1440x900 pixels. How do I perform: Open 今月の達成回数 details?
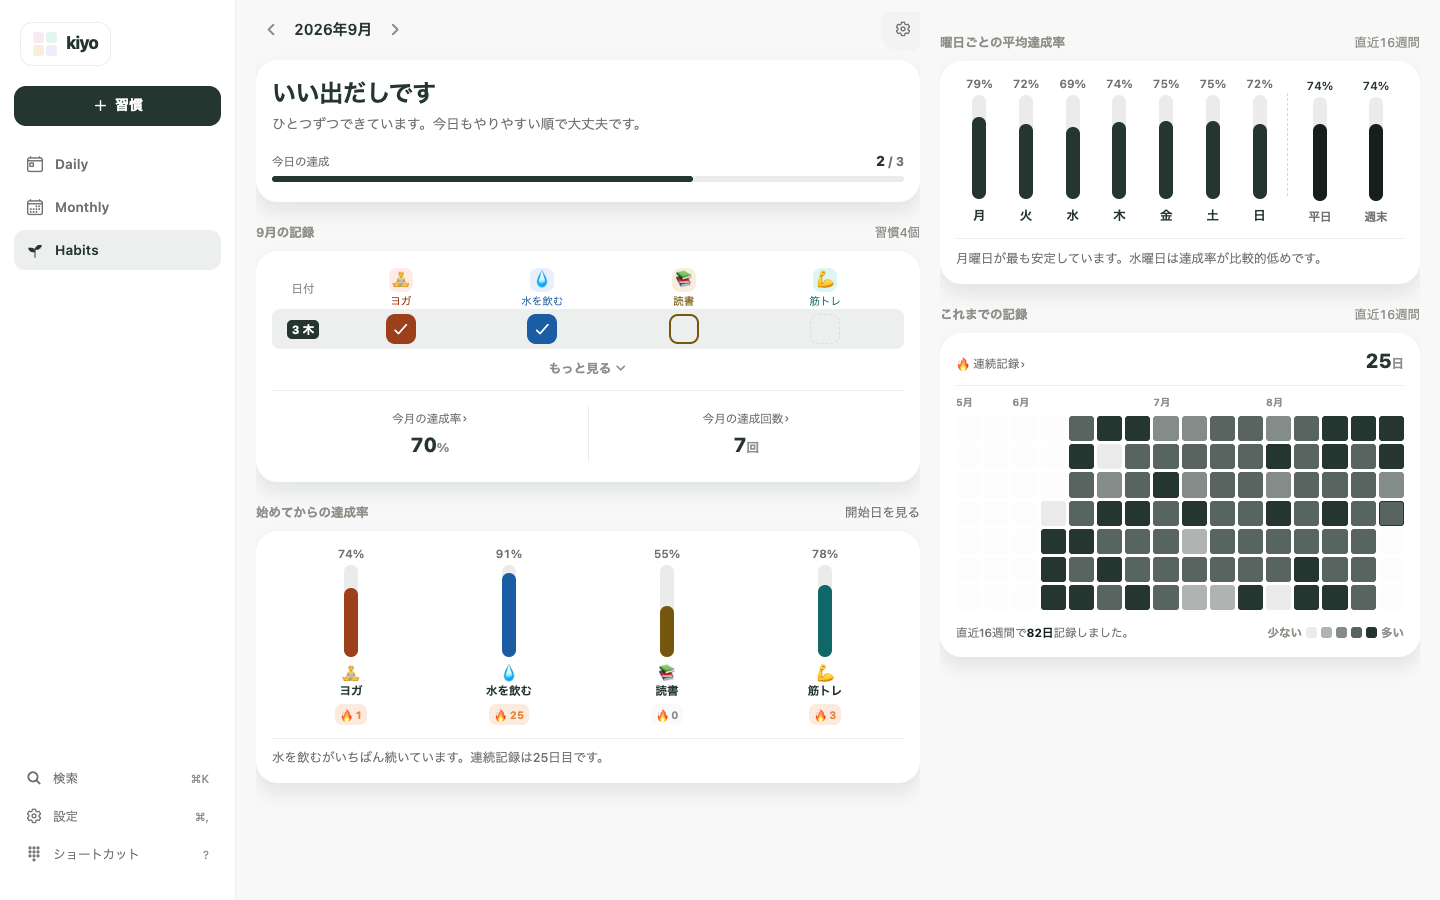[746, 419]
